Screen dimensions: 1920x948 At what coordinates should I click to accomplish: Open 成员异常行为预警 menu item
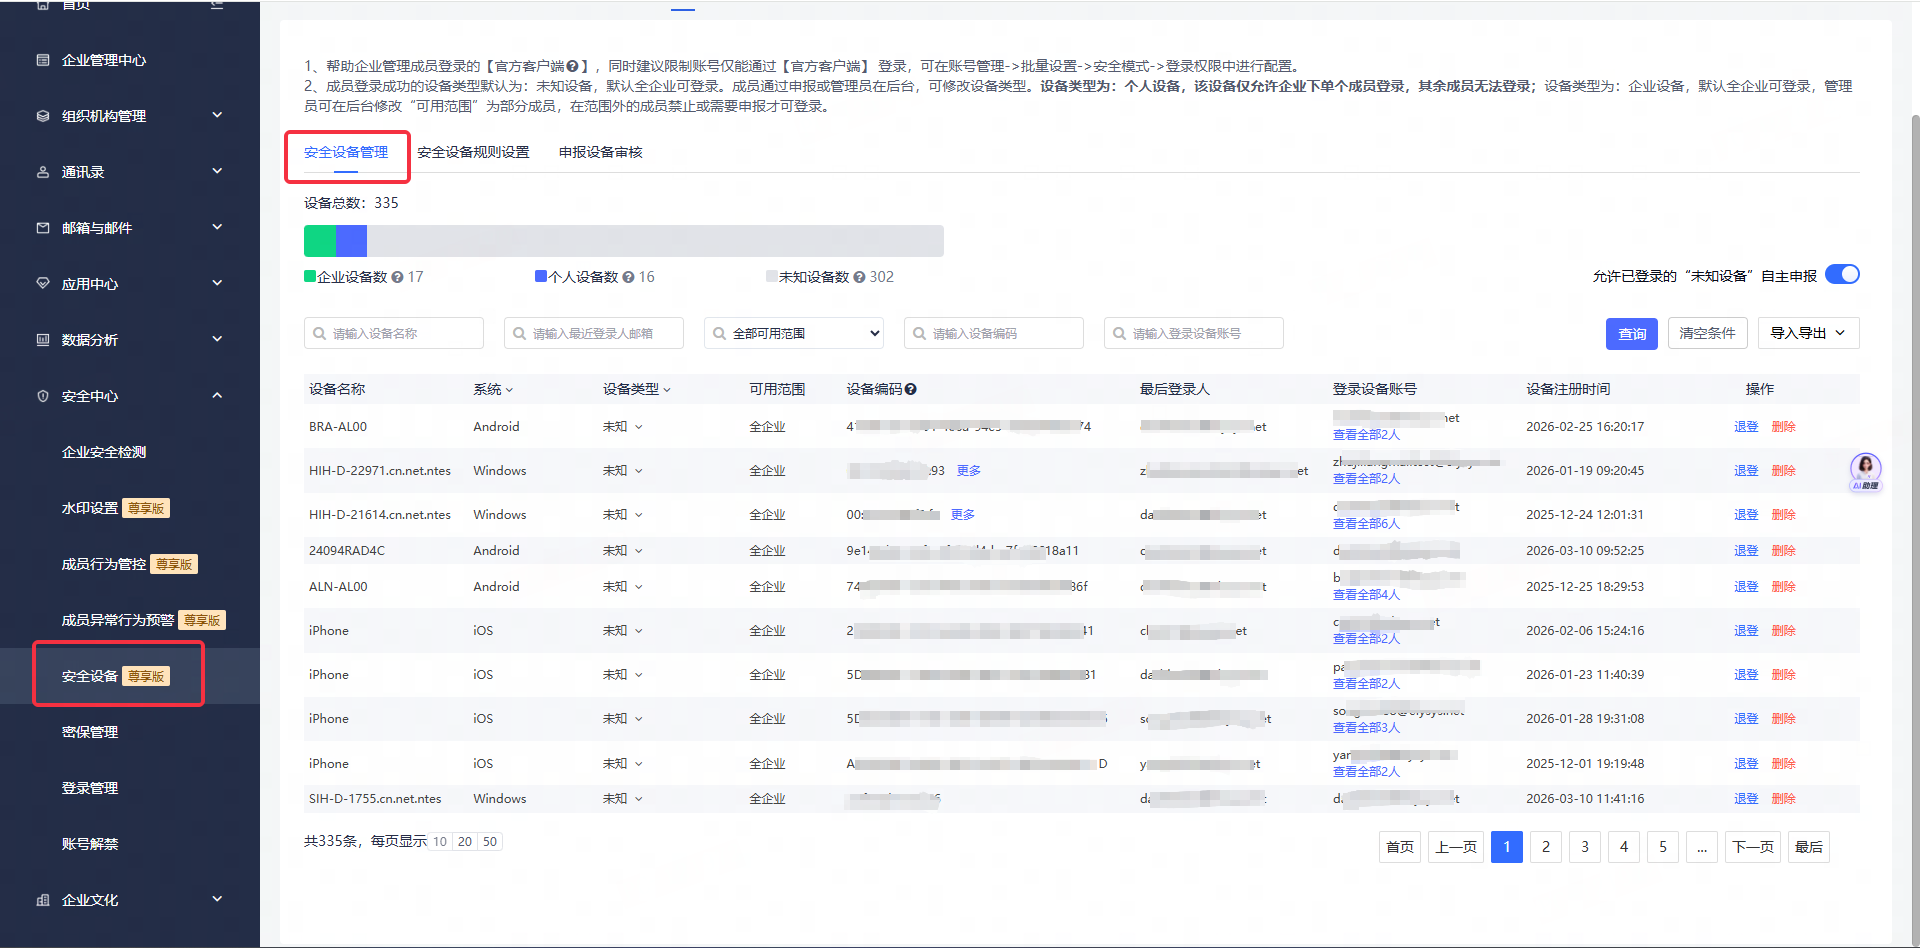pyautogui.click(x=118, y=620)
